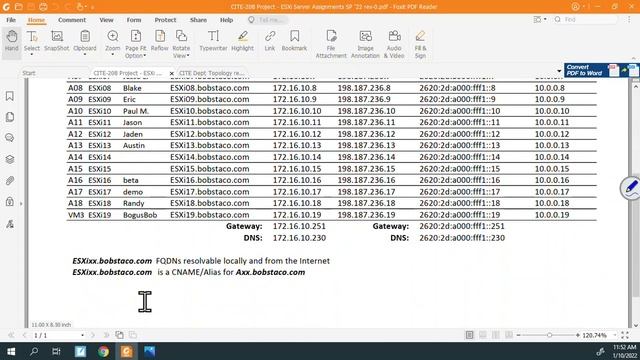Screen dimensions: 640x360
Task: Open Chrome from the taskbar
Action: (103, 351)
